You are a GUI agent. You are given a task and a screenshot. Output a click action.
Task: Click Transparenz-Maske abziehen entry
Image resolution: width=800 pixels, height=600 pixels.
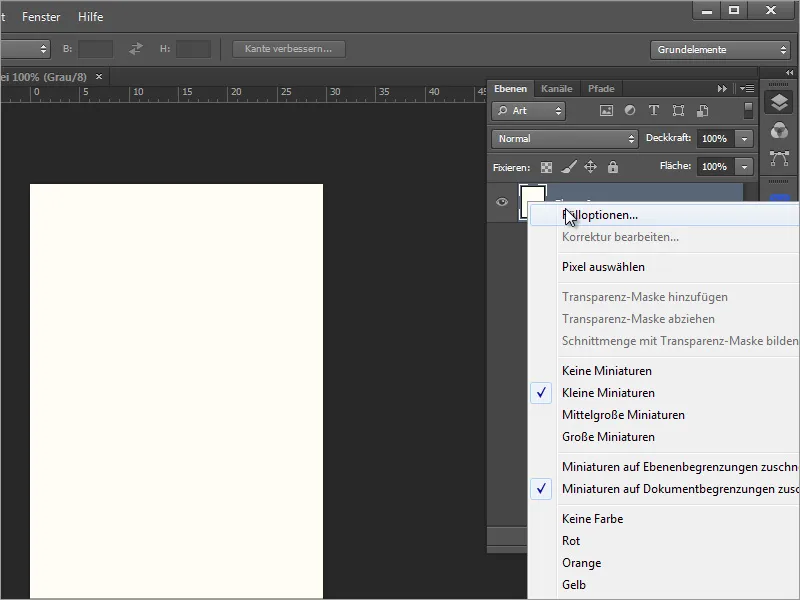664,319
